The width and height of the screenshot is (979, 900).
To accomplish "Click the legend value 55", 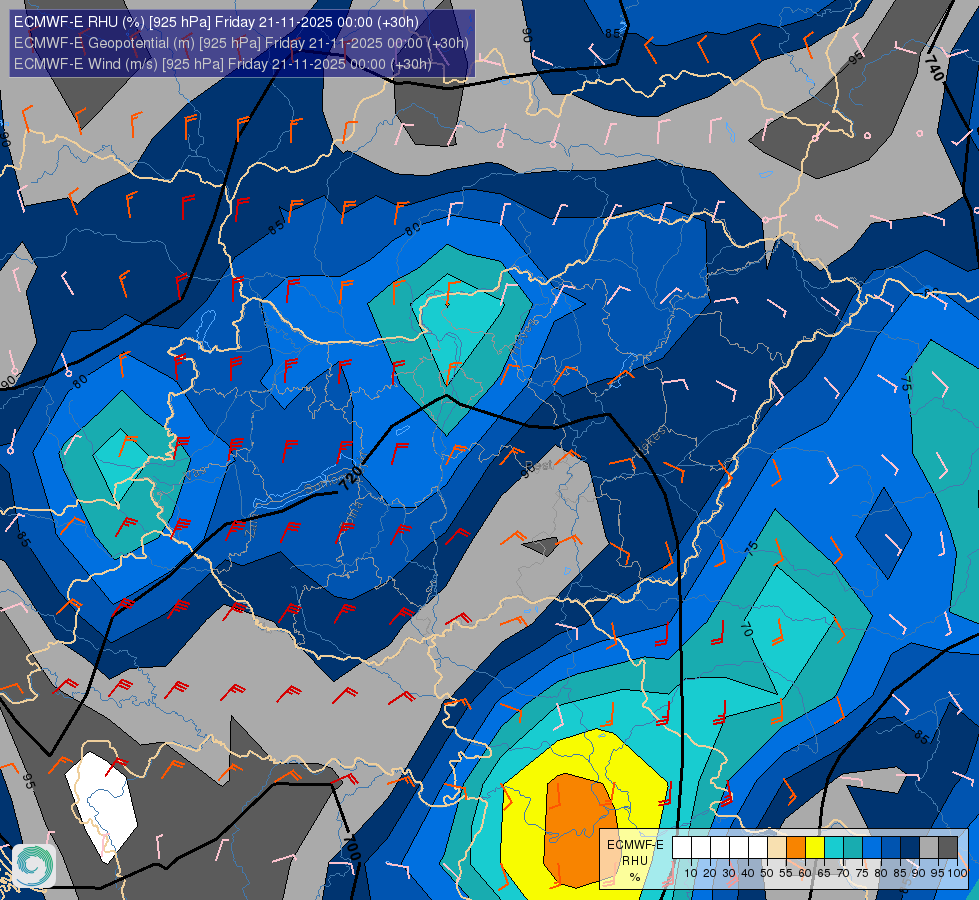I will [786, 873].
